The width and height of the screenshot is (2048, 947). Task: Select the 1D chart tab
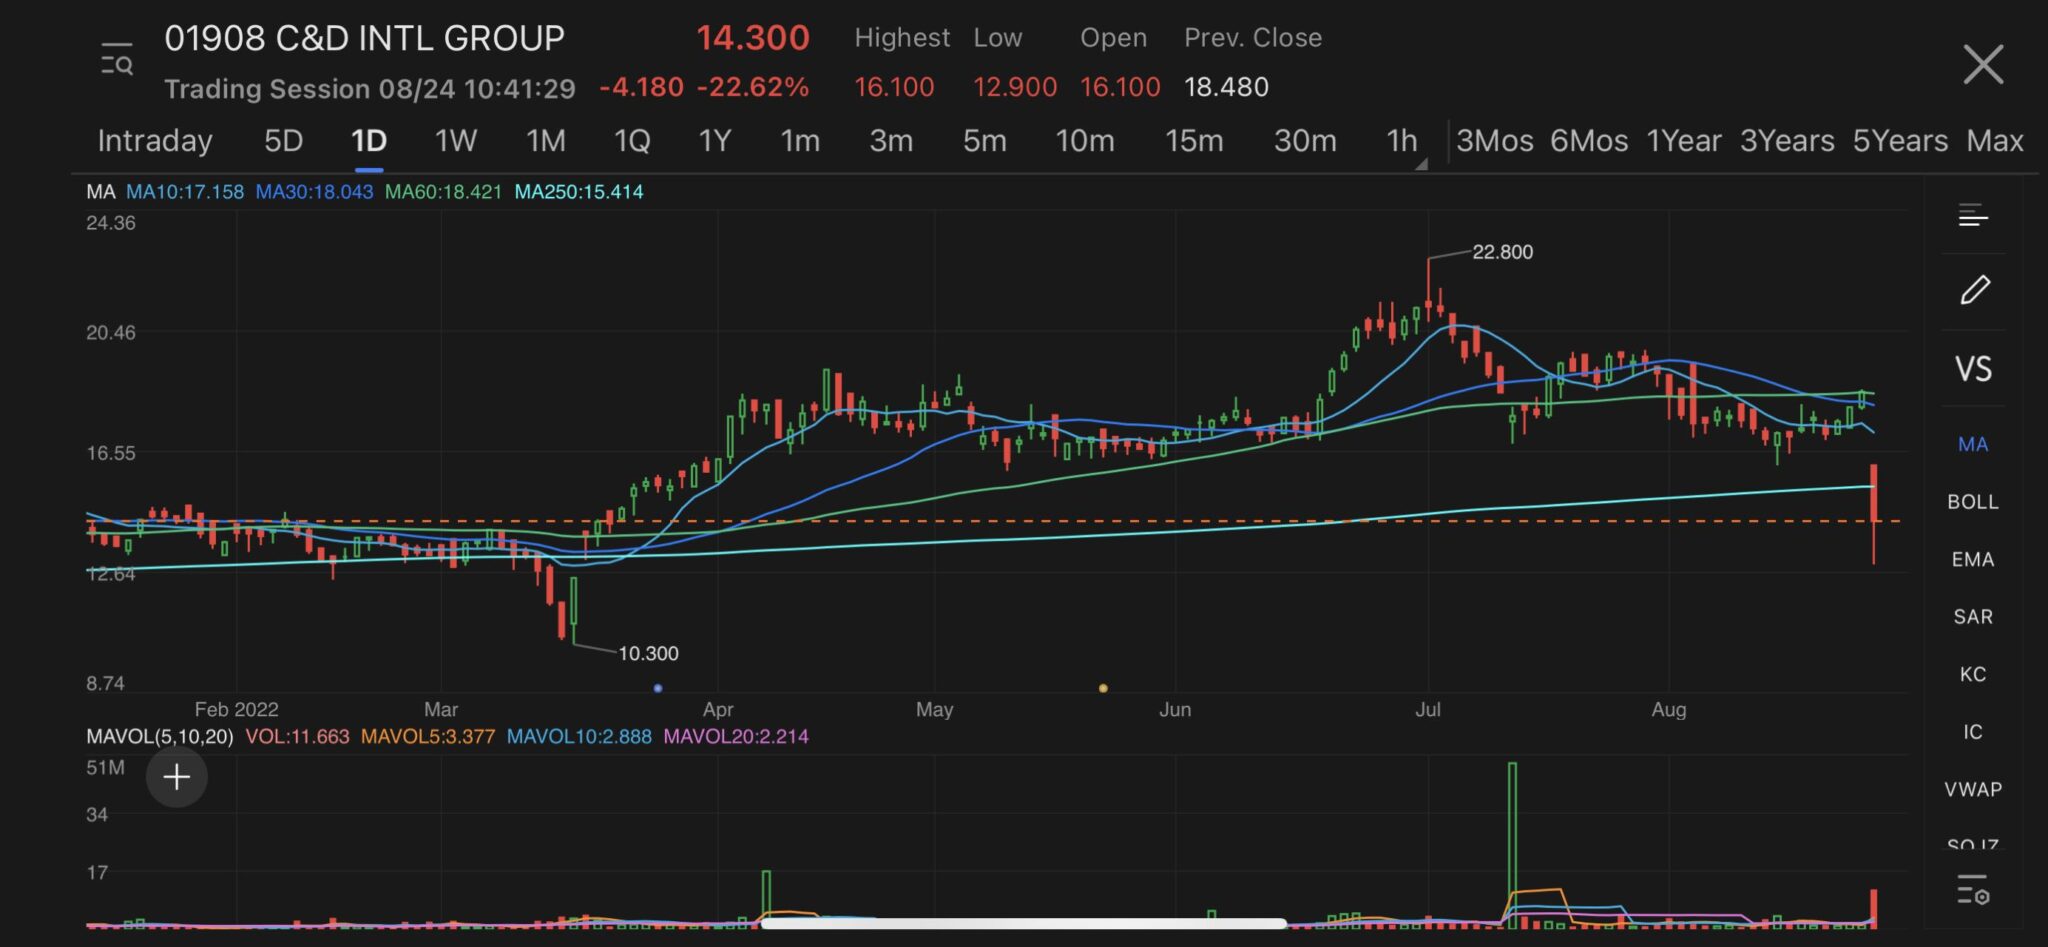[369, 141]
